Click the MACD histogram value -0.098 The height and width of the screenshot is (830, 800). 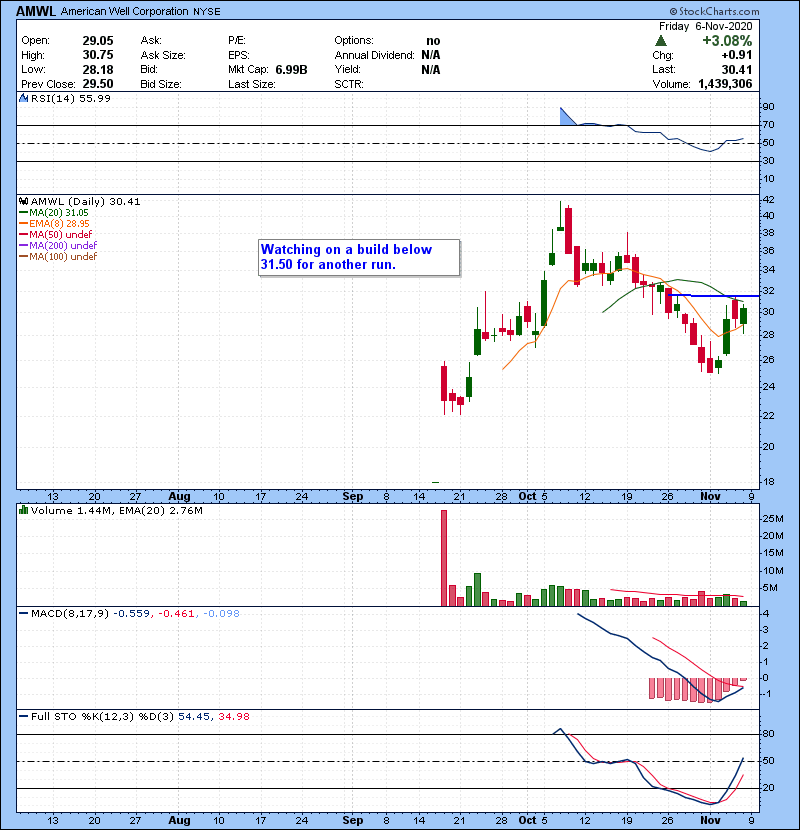[221, 614]
